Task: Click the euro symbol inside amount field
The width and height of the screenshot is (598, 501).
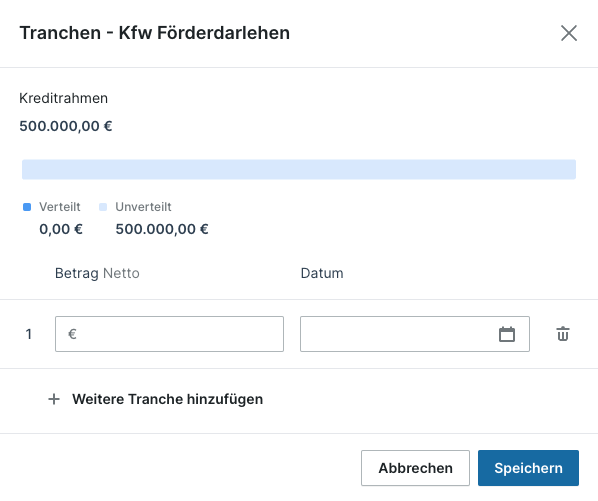Action: pyautogui.click(x=72, y=334)
